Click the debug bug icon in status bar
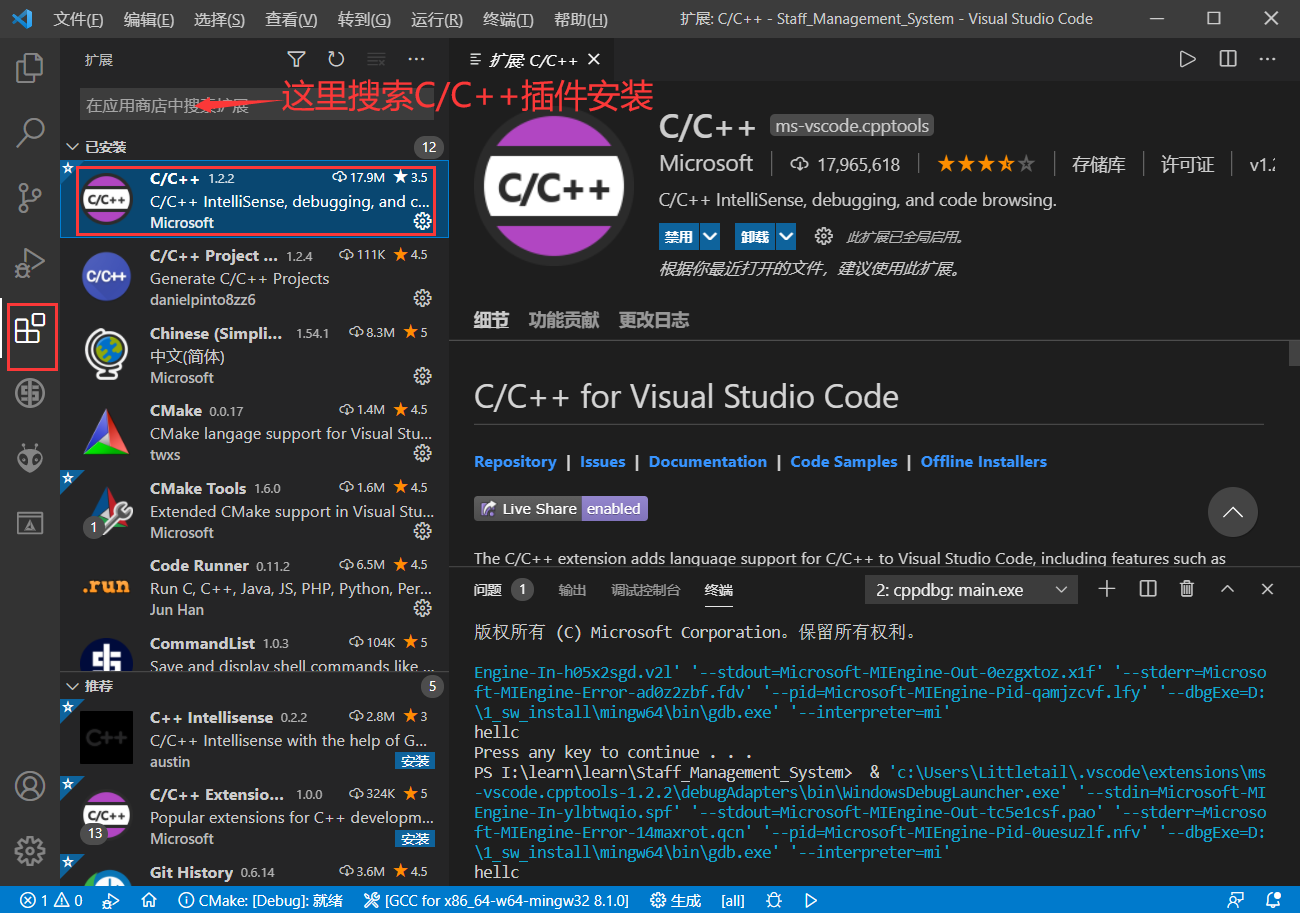The image size is (1300, 913). pyautogui.click(x=773, y=900)
